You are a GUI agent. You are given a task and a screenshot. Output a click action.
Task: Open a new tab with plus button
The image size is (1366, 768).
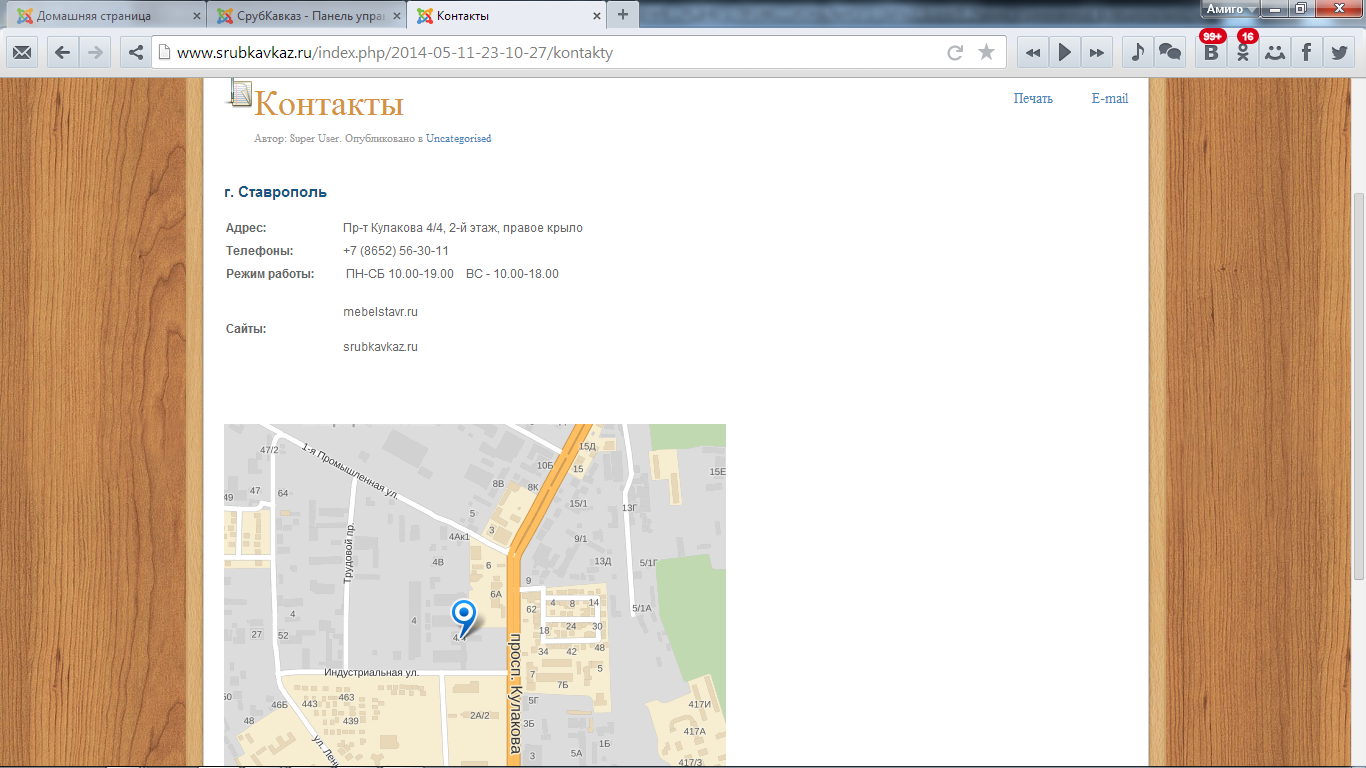[623, 14]
